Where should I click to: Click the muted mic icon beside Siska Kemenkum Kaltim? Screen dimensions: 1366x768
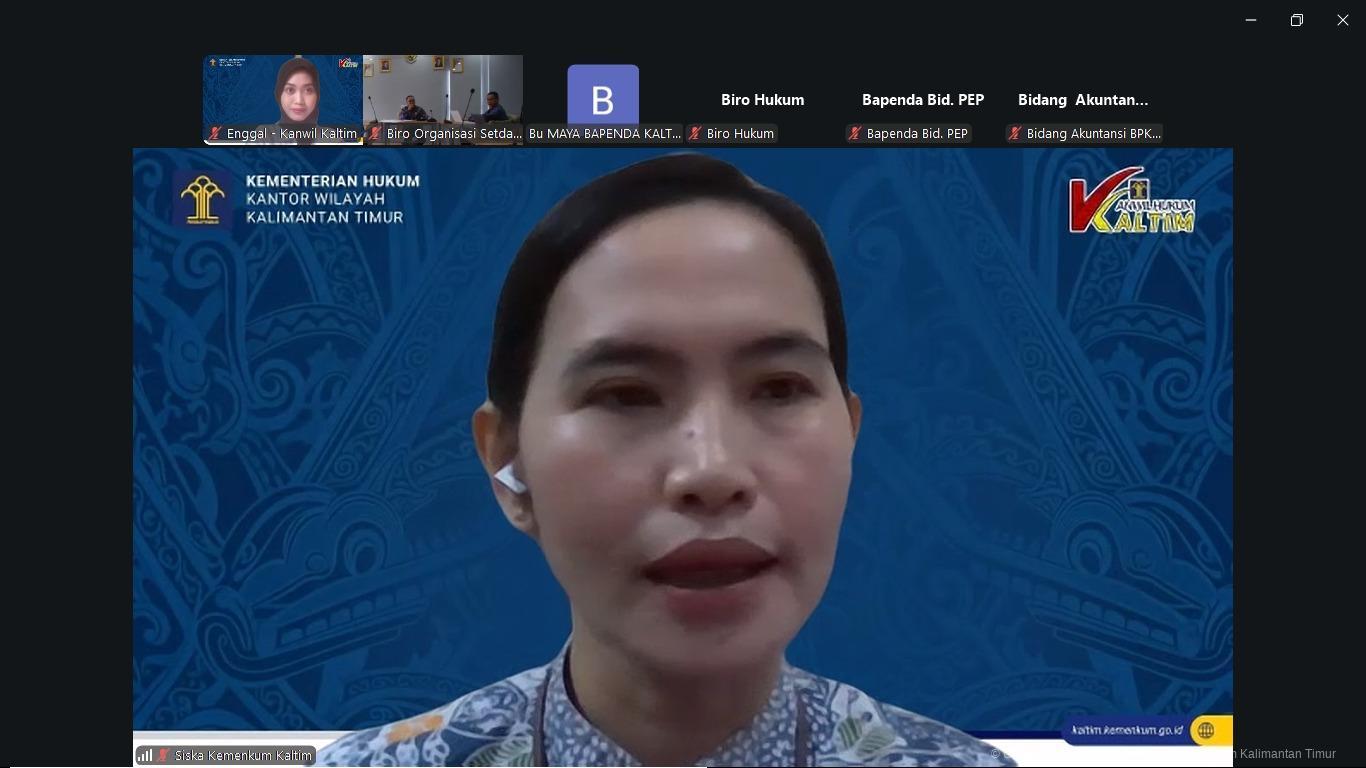tap(163, 756)
